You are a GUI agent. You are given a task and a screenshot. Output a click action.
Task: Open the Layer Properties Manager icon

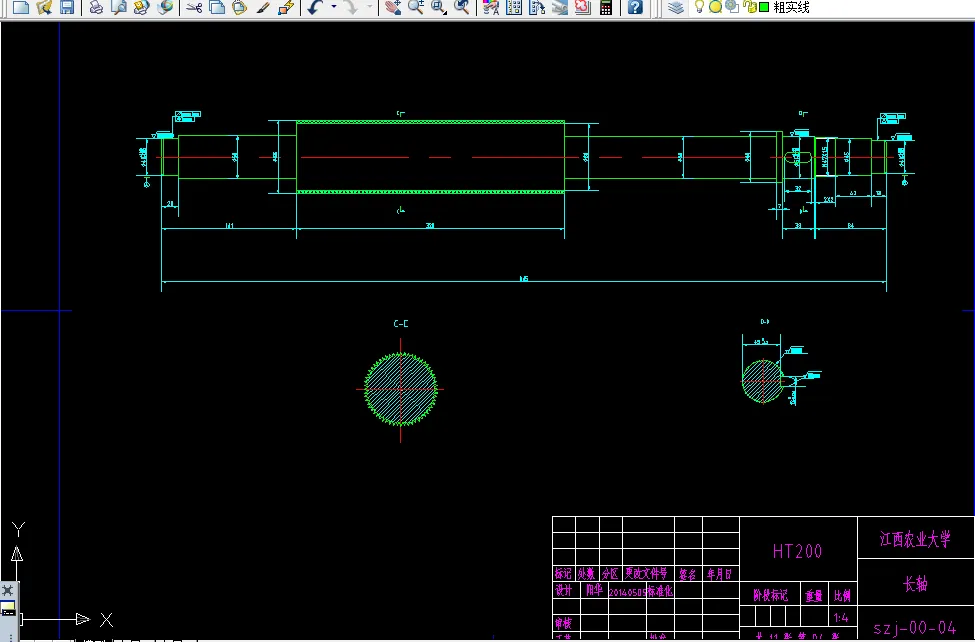675,7
